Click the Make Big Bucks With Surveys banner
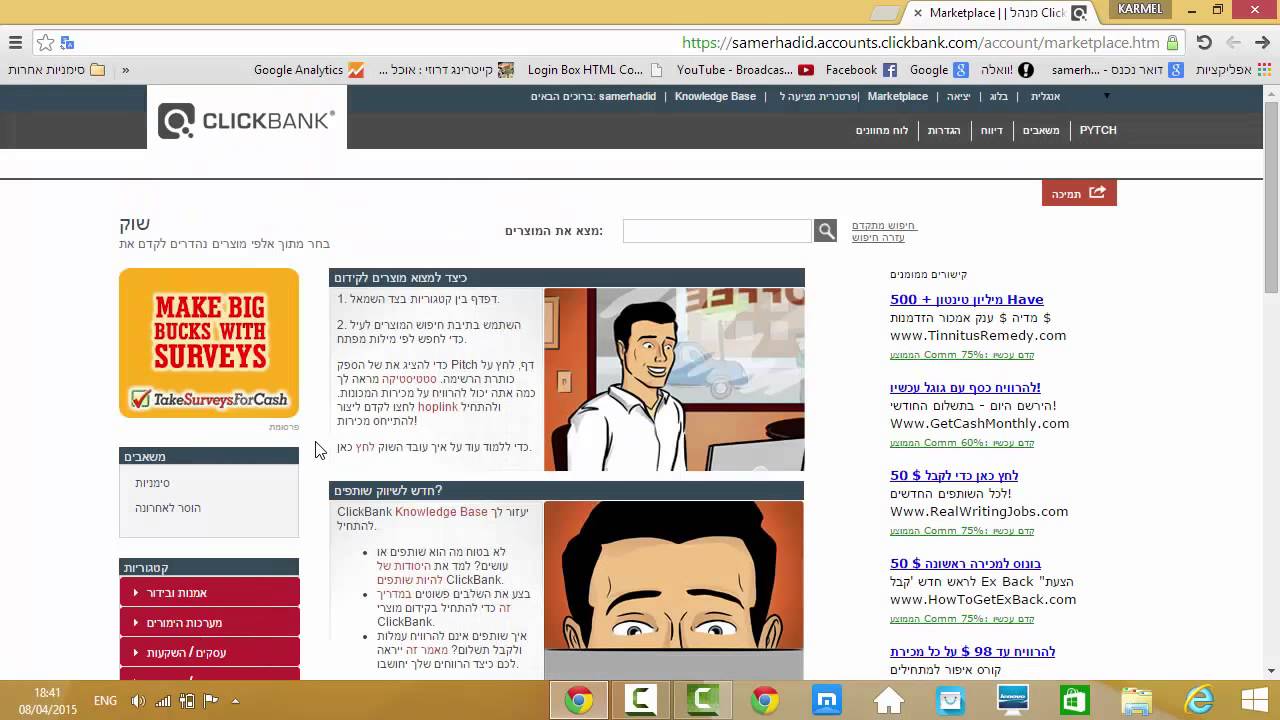 point(209,343)
